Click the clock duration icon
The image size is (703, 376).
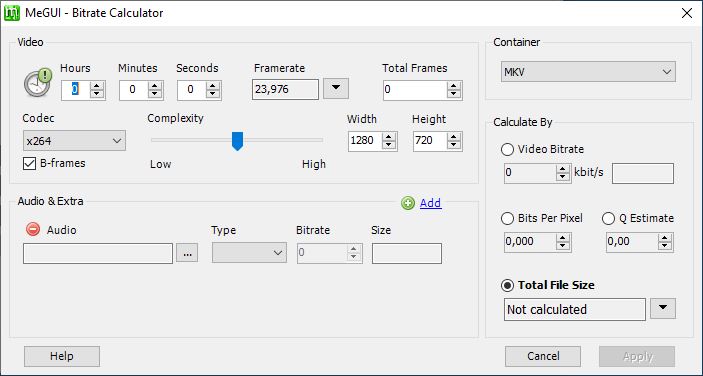(x=38, y=82)
